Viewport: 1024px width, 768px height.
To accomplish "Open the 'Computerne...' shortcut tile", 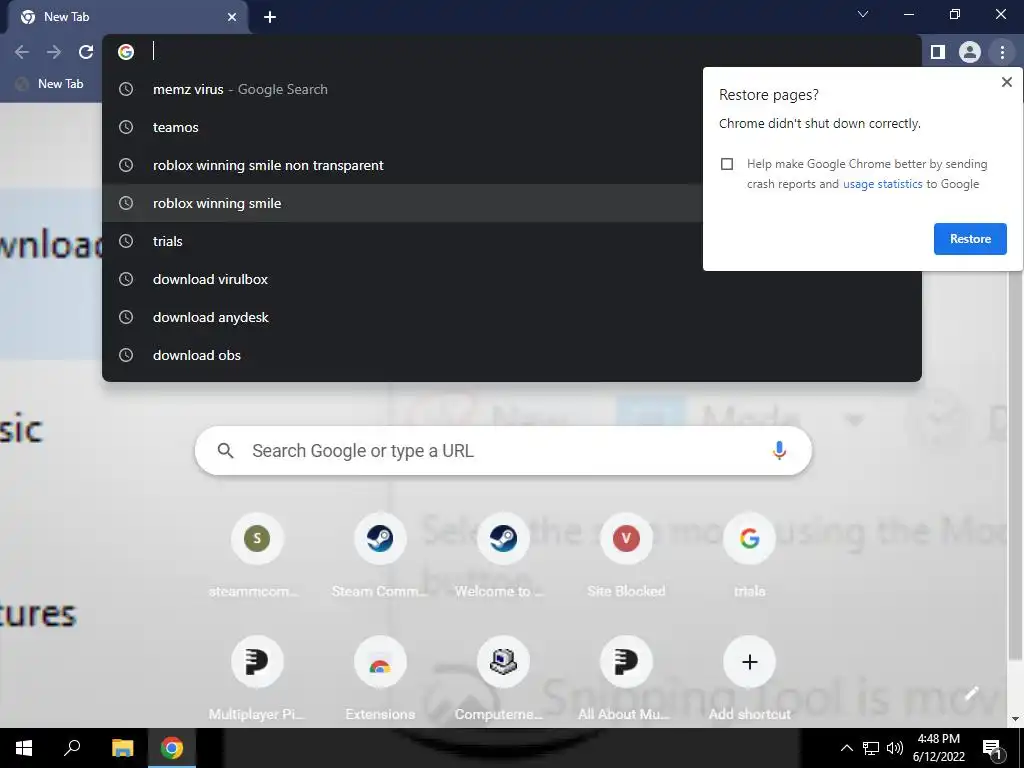I will pyautogui.click(x=503, y=678).
